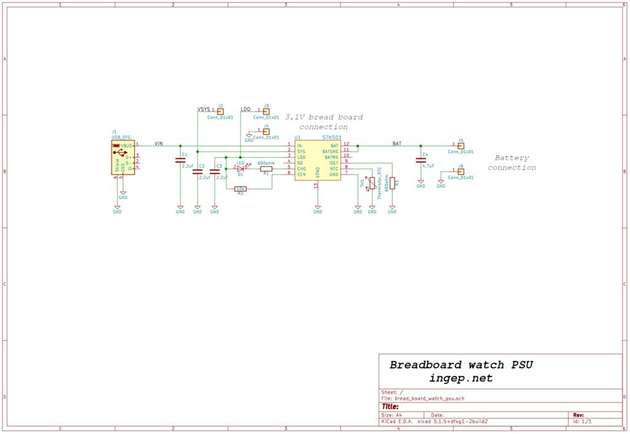Select GND symbol under the STNS01 chip
The height and width of the screenshot is (434, 630).
[x=317, y=209]
